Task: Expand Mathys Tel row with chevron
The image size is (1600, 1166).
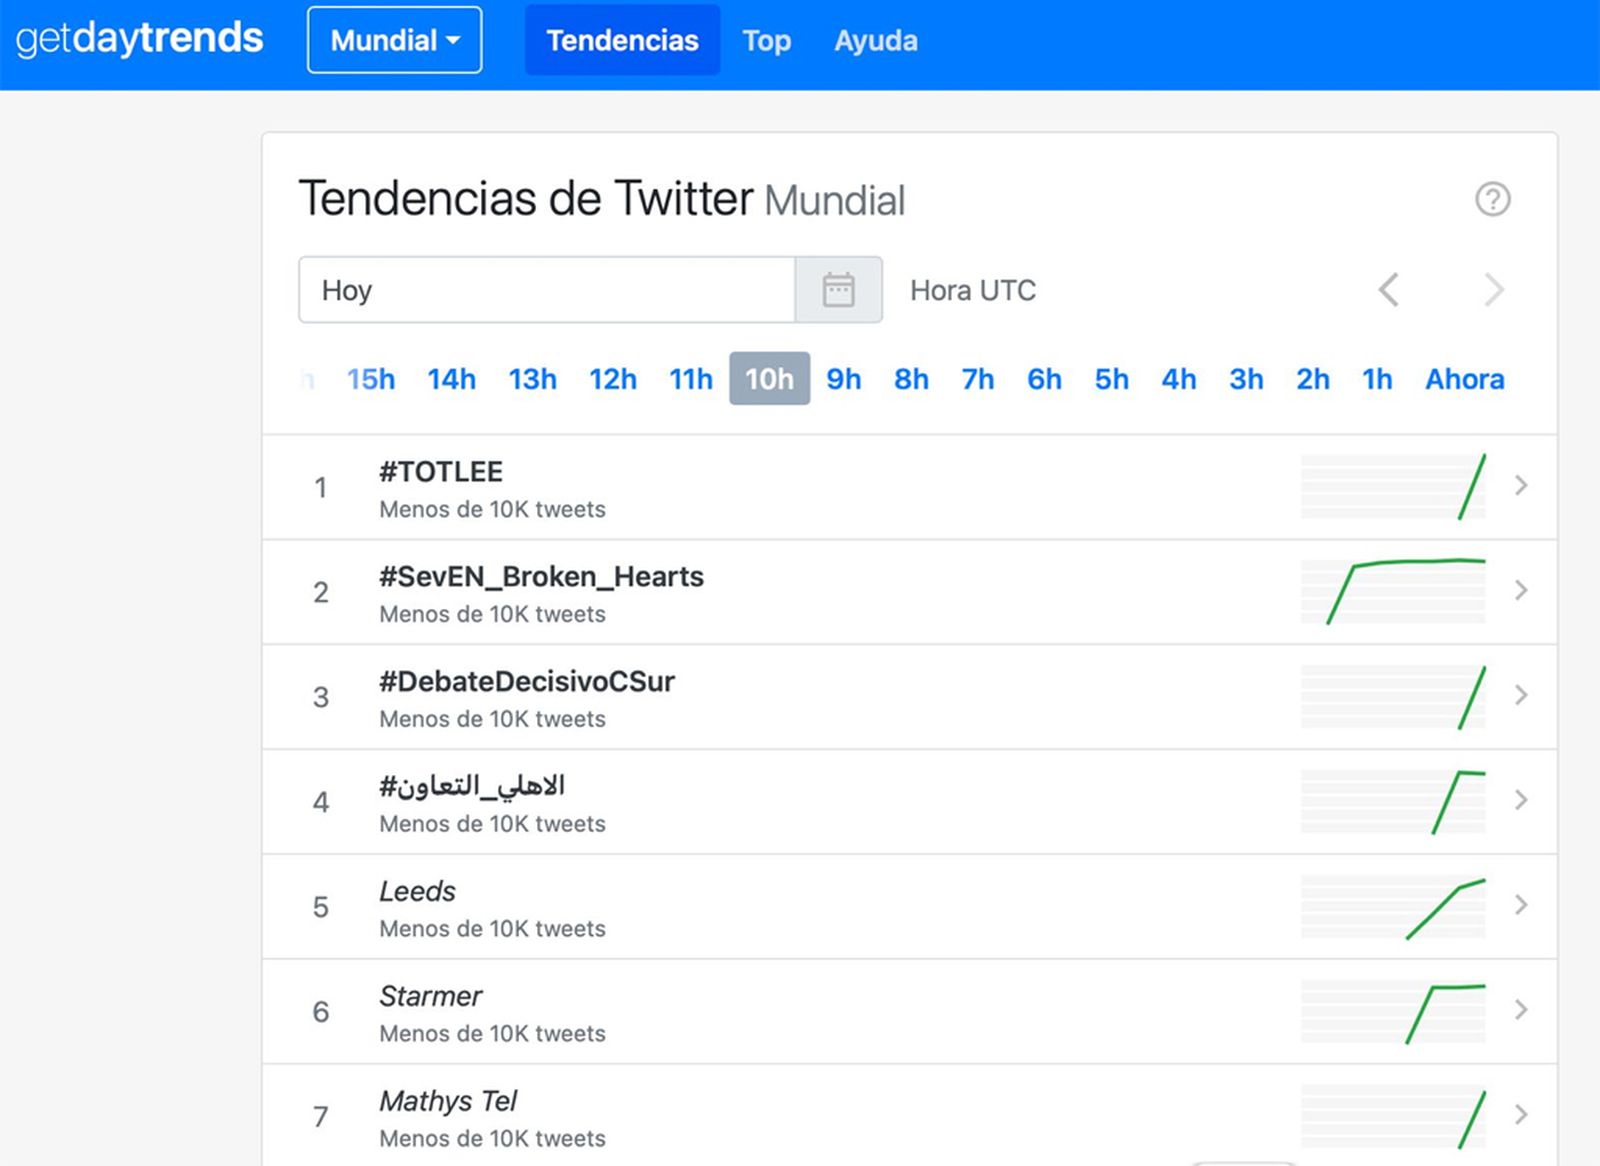Action: pos(1521,1114)
